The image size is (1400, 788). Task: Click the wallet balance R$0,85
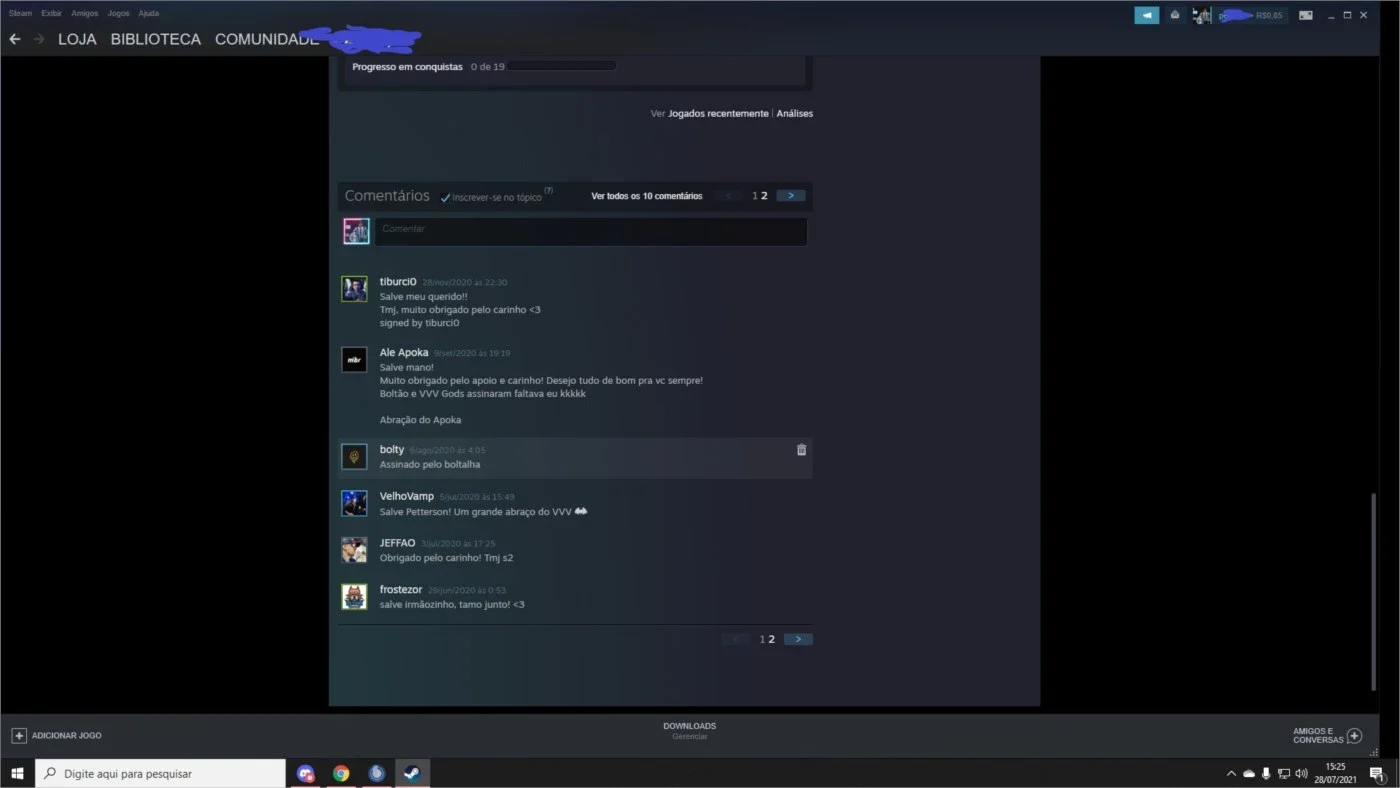[1269, 15]
